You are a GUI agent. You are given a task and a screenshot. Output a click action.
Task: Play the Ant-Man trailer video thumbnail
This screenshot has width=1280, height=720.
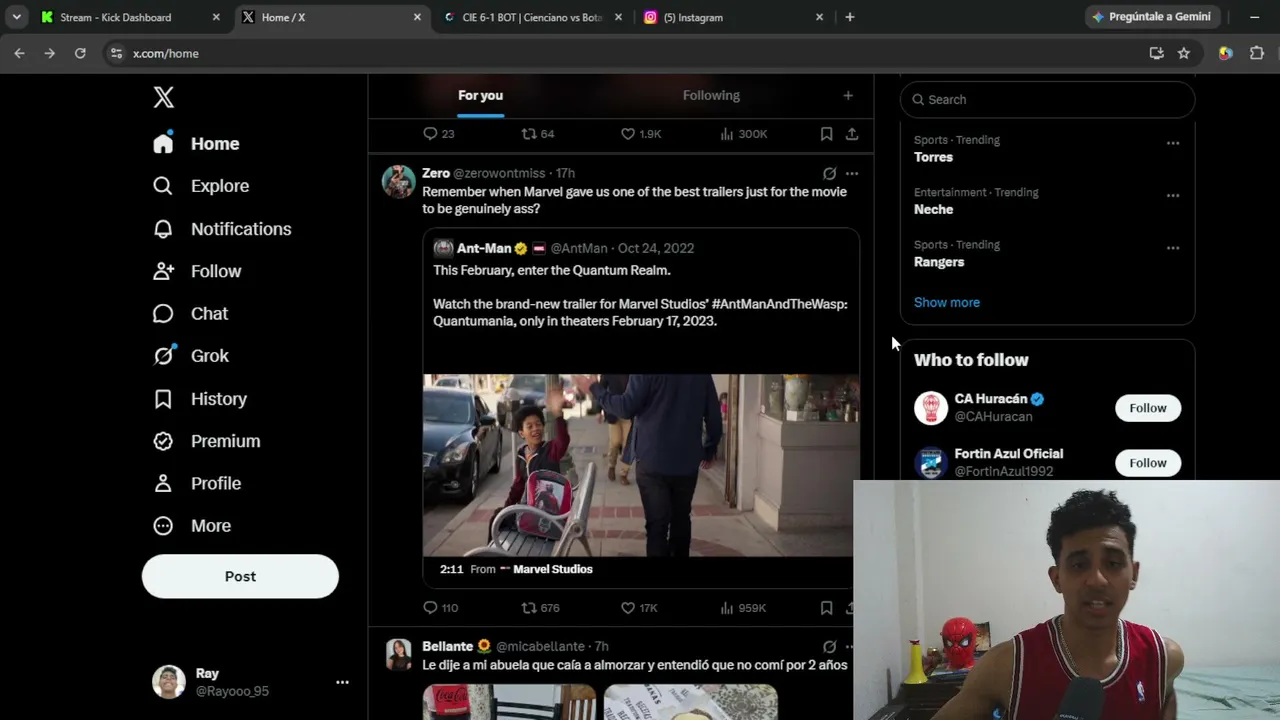click(640, 465)
